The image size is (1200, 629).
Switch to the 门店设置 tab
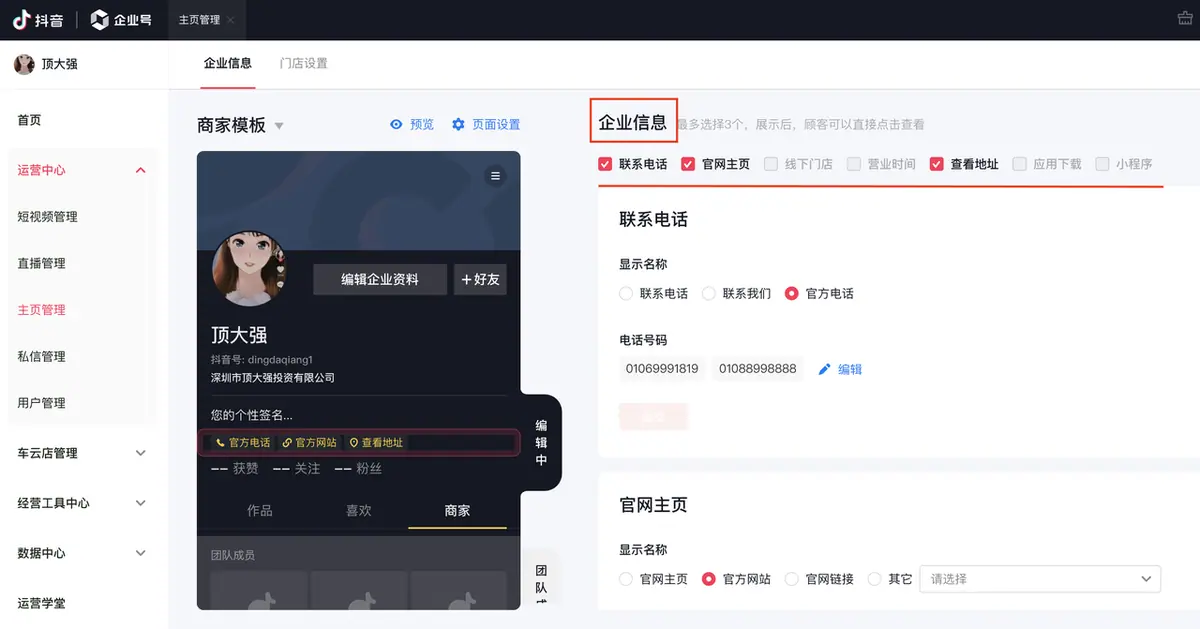click(304, 63)
